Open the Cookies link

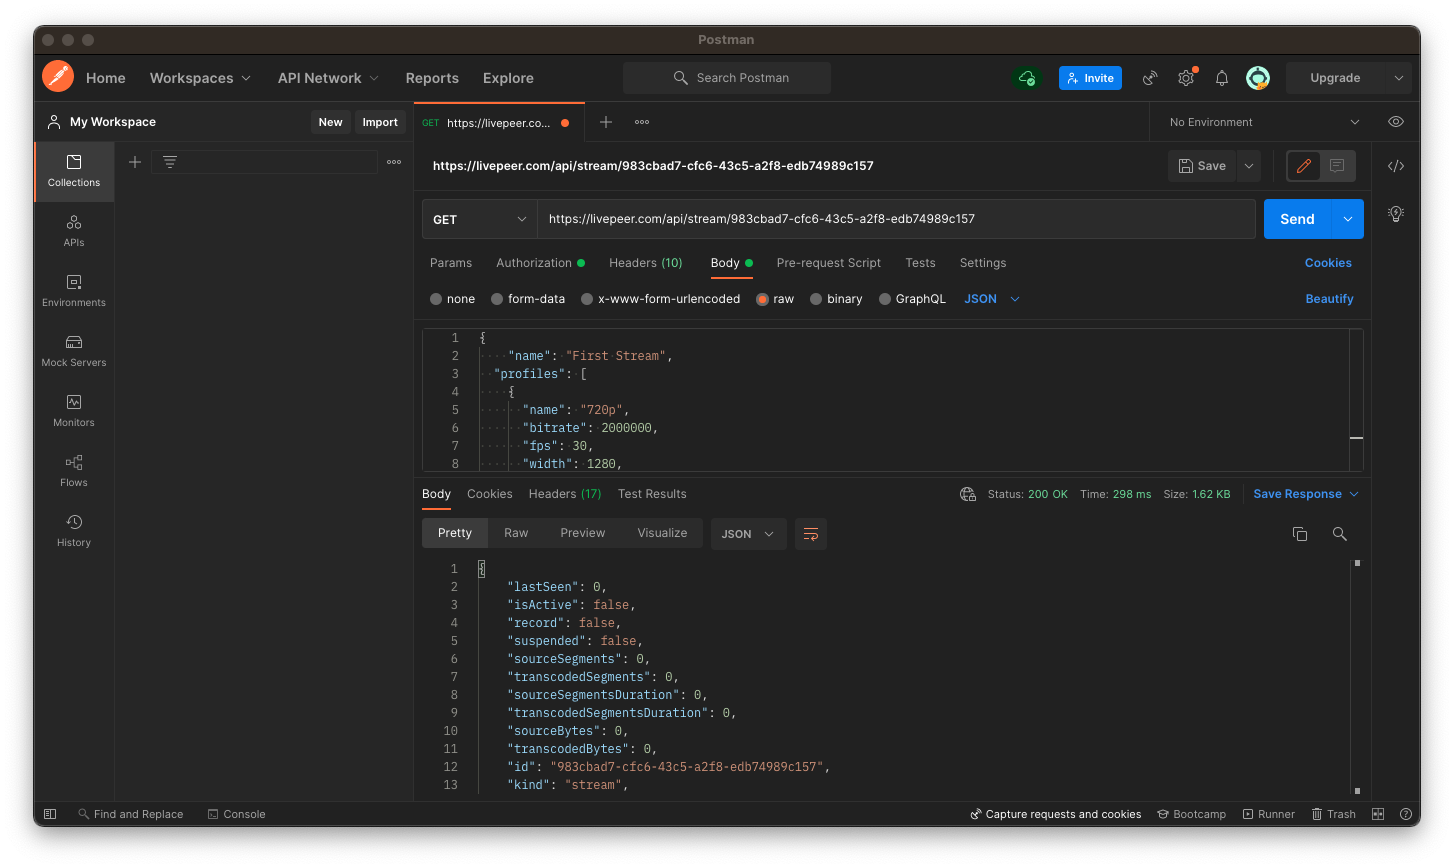point(1328,263)
